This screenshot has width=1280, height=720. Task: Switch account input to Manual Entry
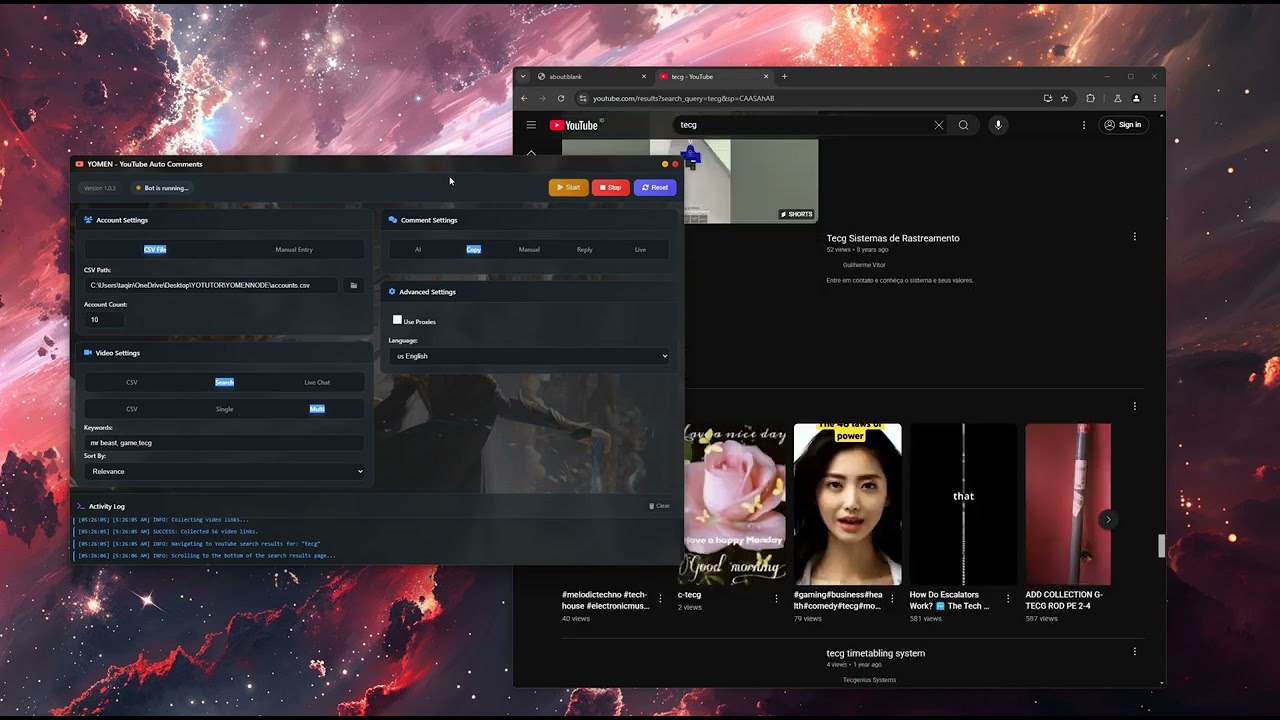pyautogui.click(x=293, y=249)
